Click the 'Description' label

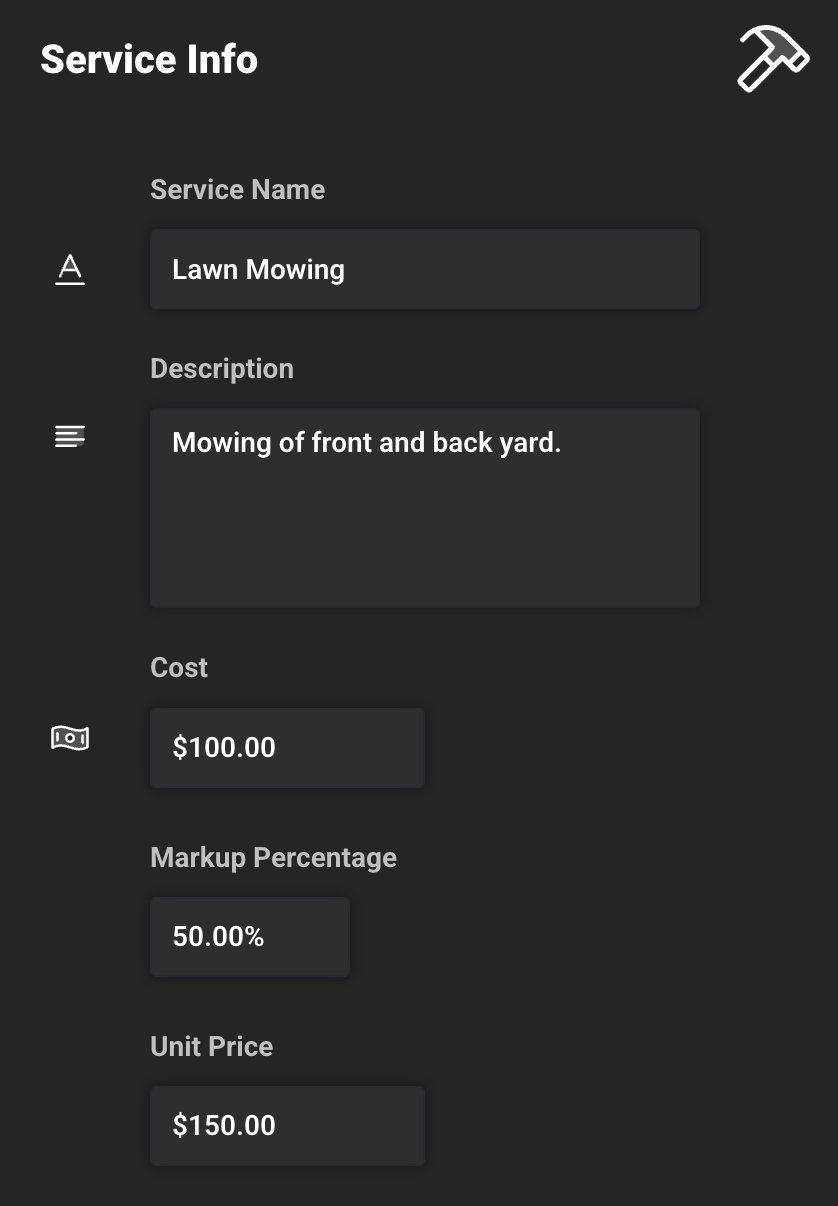pos(221,368)
